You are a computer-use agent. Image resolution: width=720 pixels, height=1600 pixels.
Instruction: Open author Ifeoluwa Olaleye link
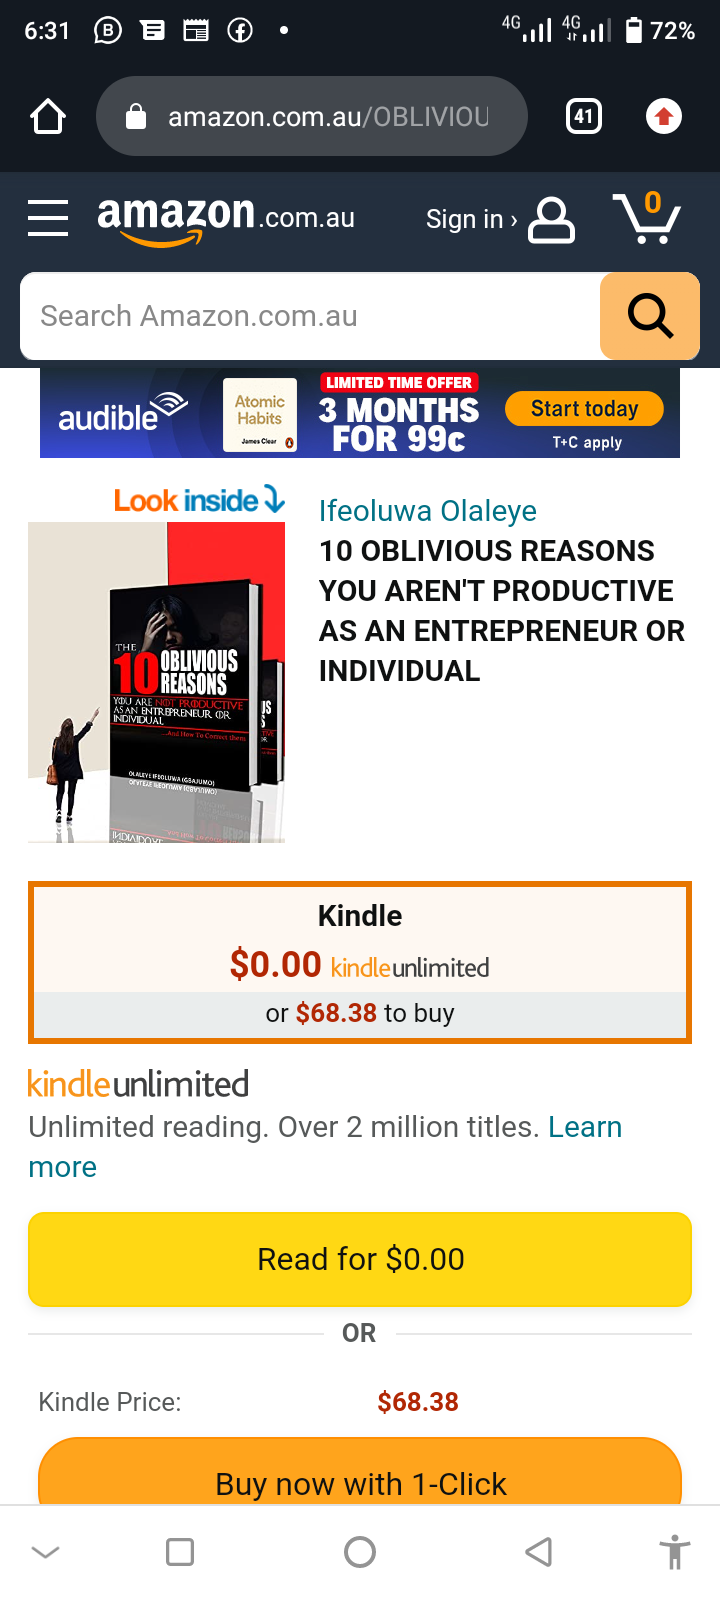pyautogui.click(x=428, y=511)
